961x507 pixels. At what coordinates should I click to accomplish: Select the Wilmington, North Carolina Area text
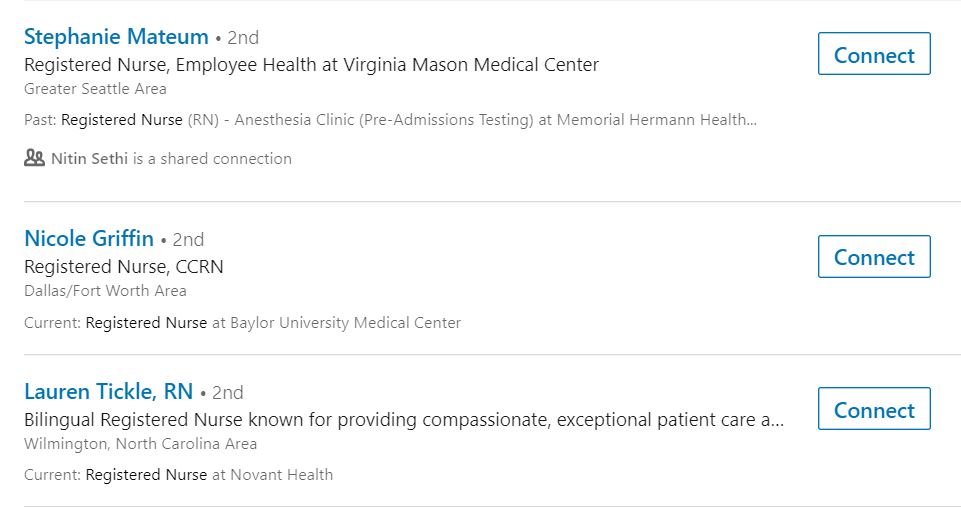(x=140, y=443)
